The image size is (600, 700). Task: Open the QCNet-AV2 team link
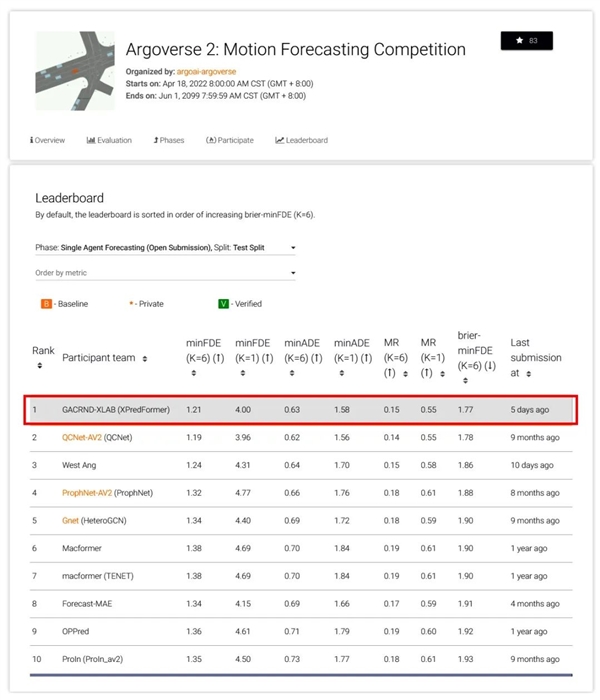coord(81,437)
